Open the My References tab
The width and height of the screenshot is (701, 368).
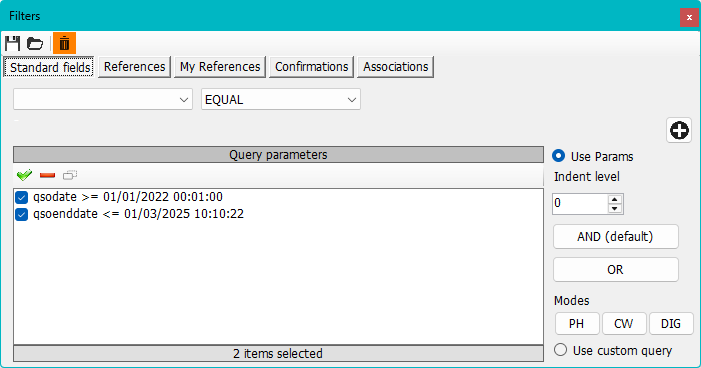[x=220, y=67]
